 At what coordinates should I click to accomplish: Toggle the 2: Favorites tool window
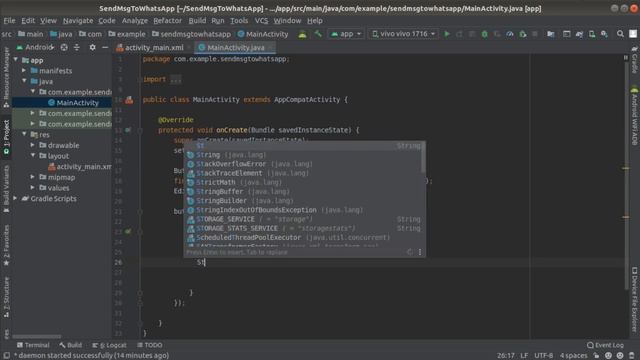(6, 245)
